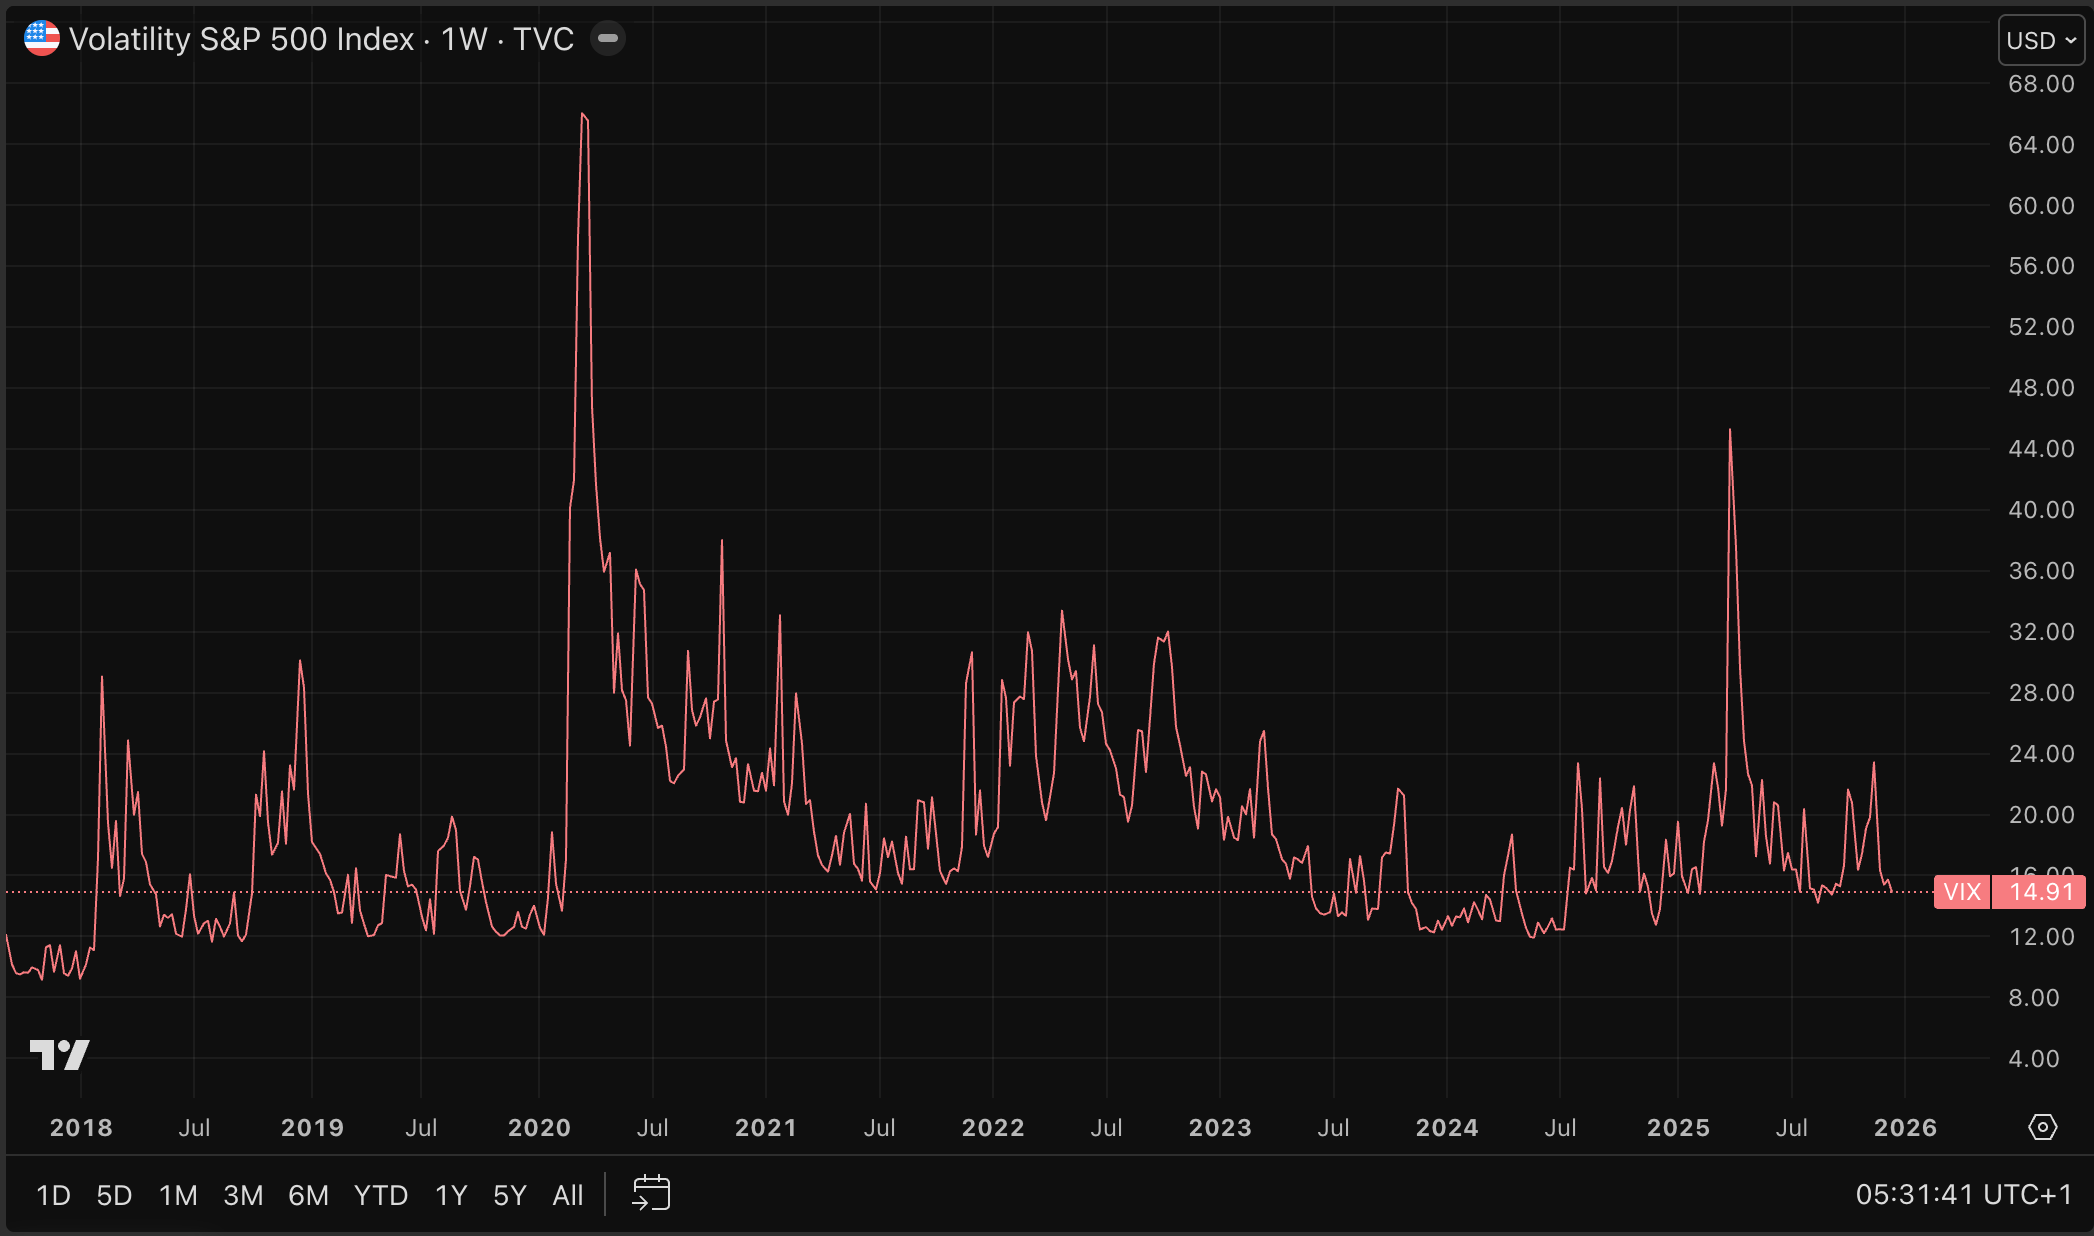The image size is (2094, 1236).
Task: Select the 1D time range
Action: [53, 1195]
